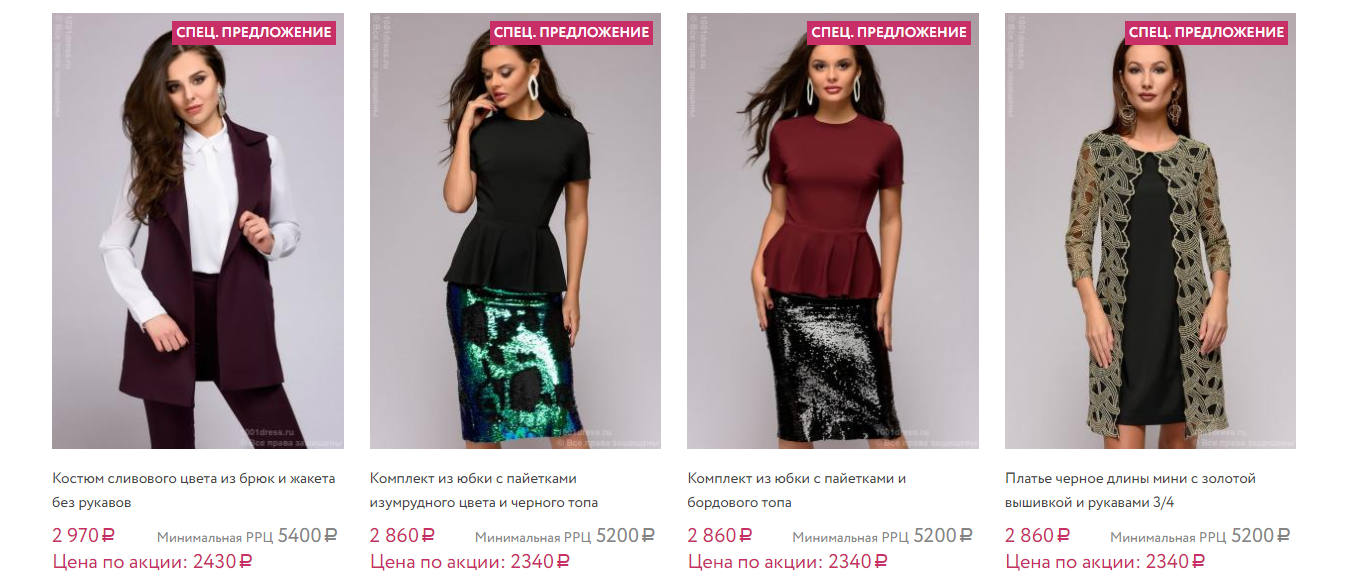Open the burgundy top set photo
Image resolution: width=1353 pixels, height=586 pixels.
coord(833,231)
